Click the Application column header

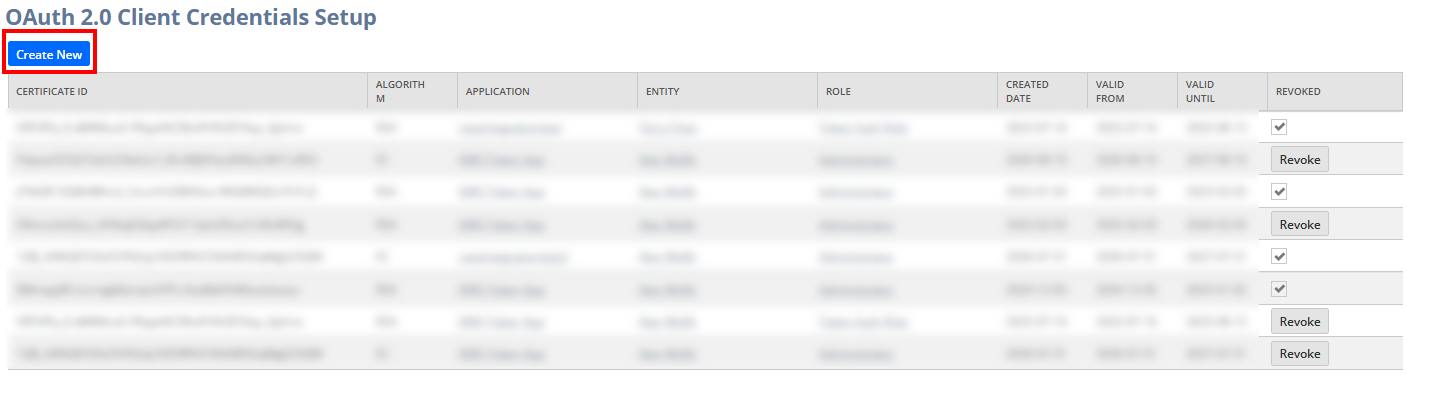(547, 91)
